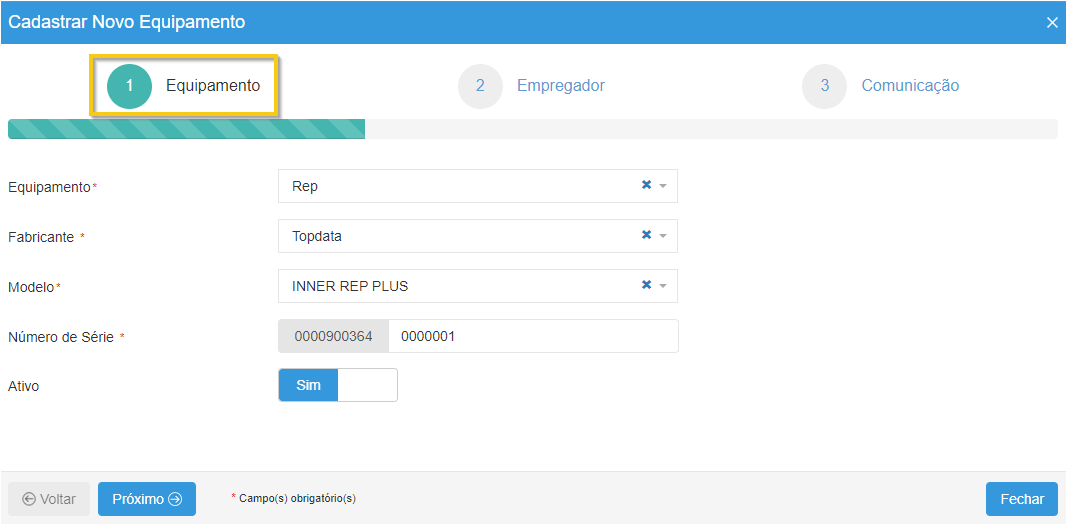
Task: Click the Voltar button
Action: point(49,499)
